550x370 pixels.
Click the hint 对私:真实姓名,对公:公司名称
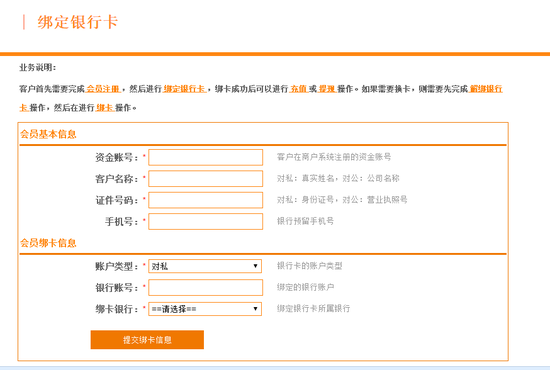click(338, 178)
